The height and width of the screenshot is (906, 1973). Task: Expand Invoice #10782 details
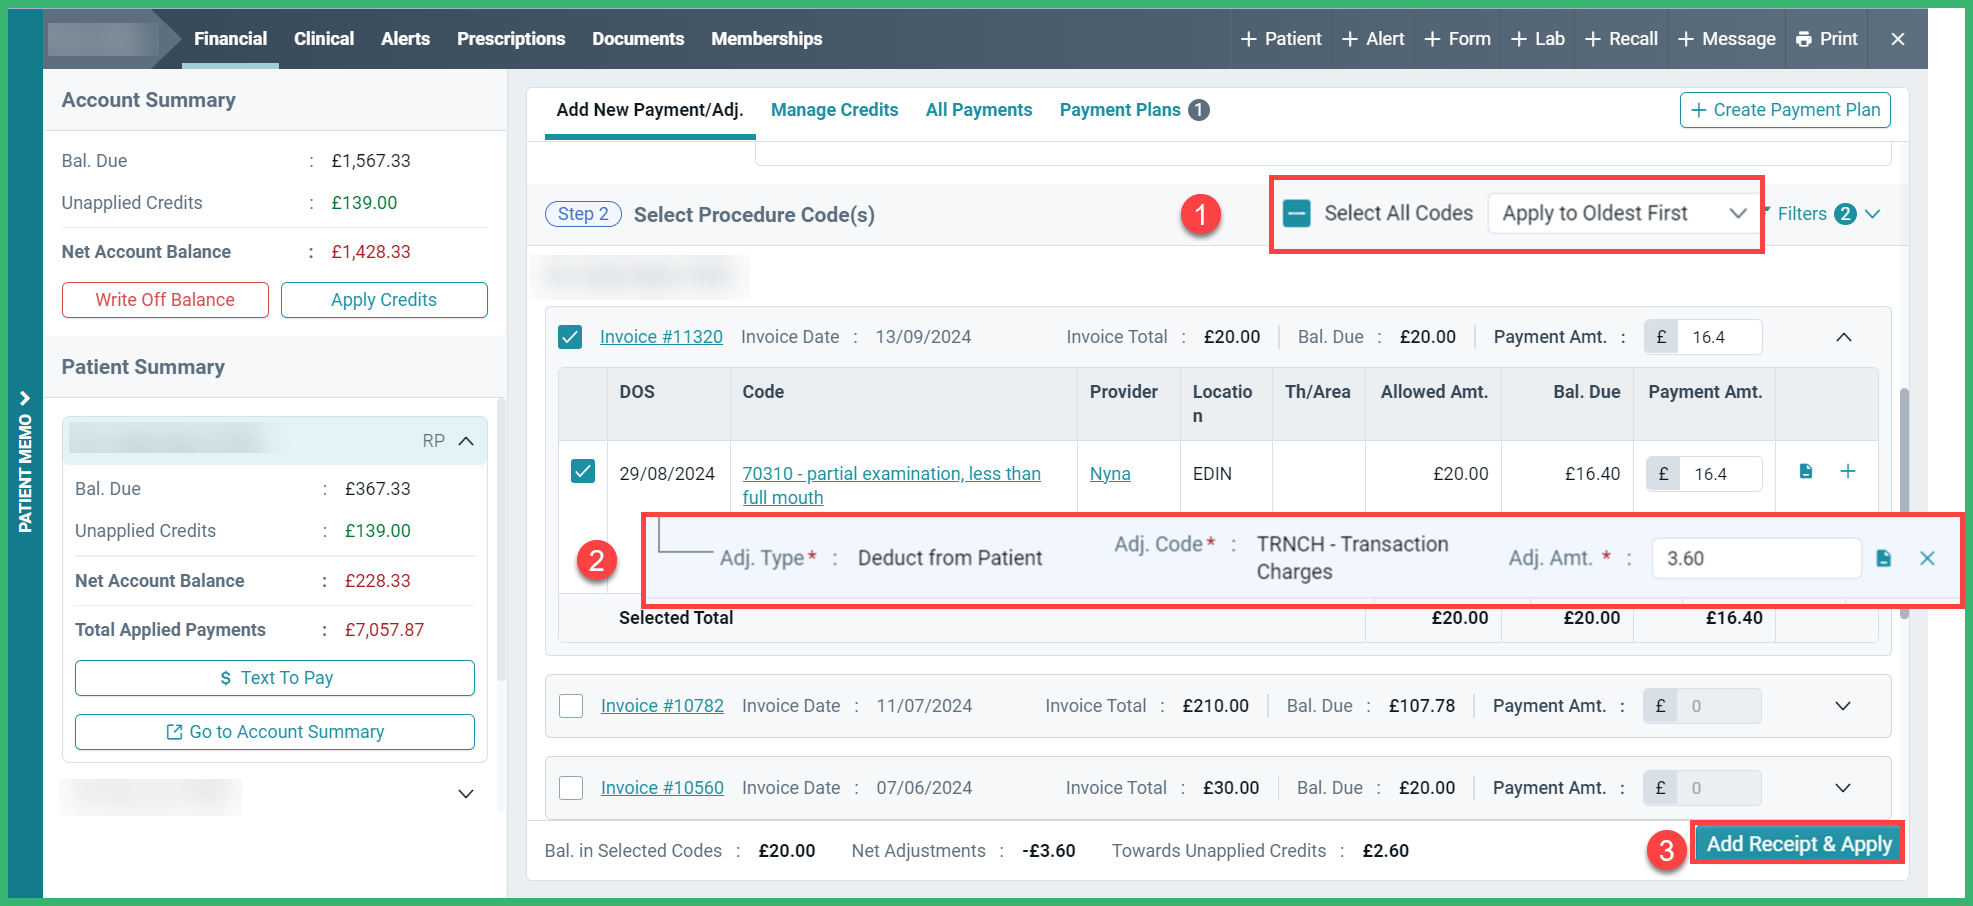click(1843, 706)
